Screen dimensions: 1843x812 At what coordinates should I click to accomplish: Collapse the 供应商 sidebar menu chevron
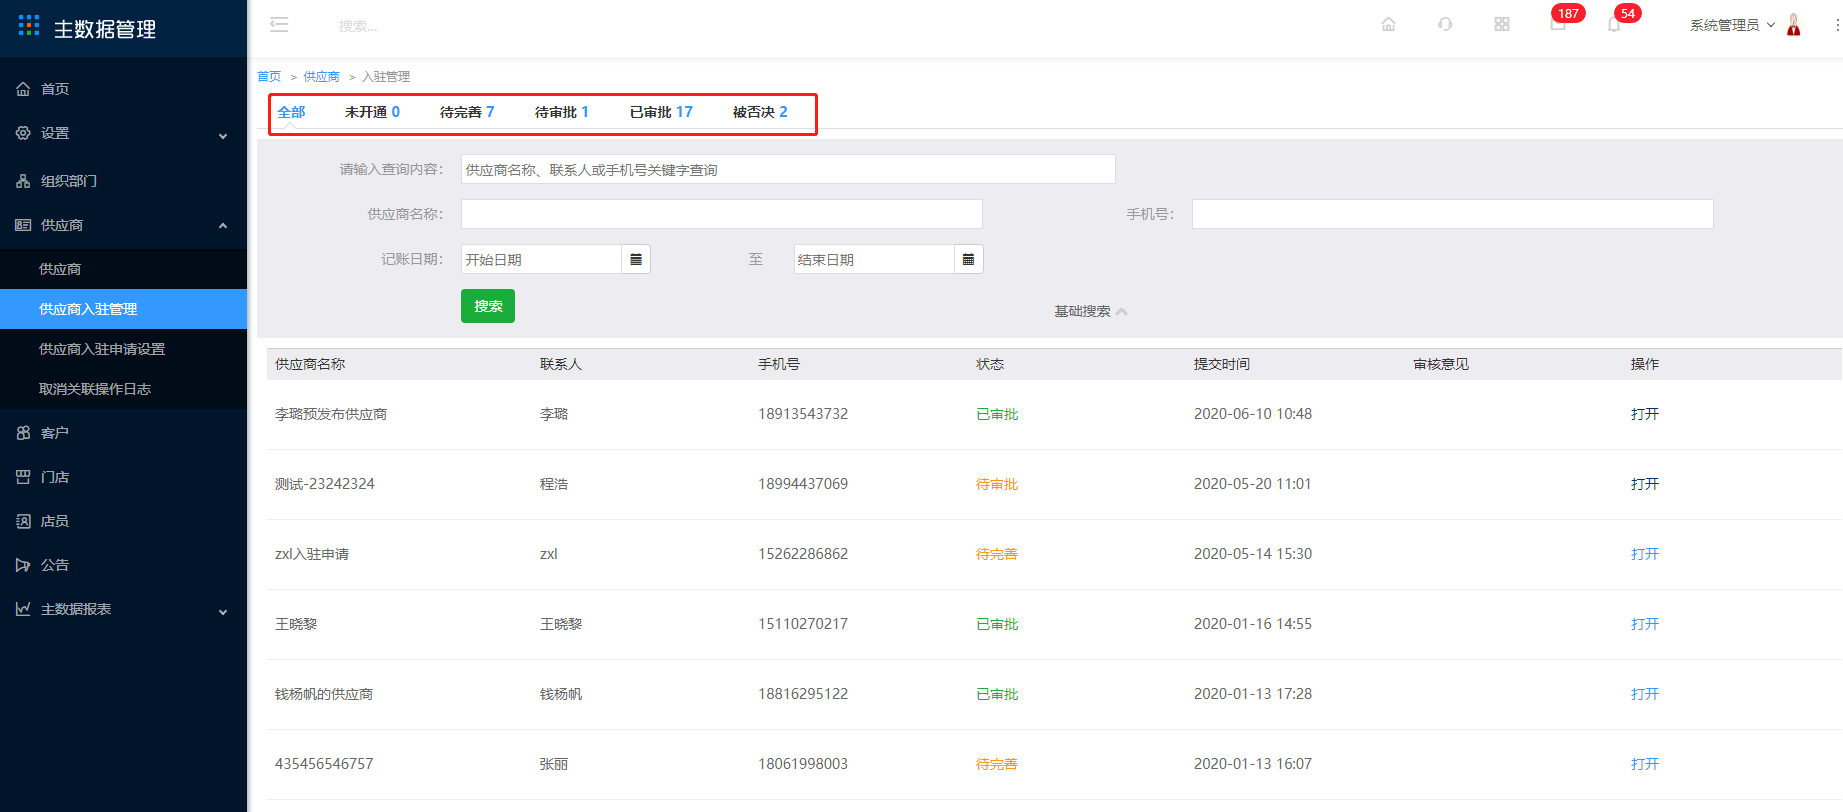pos(223,226)
